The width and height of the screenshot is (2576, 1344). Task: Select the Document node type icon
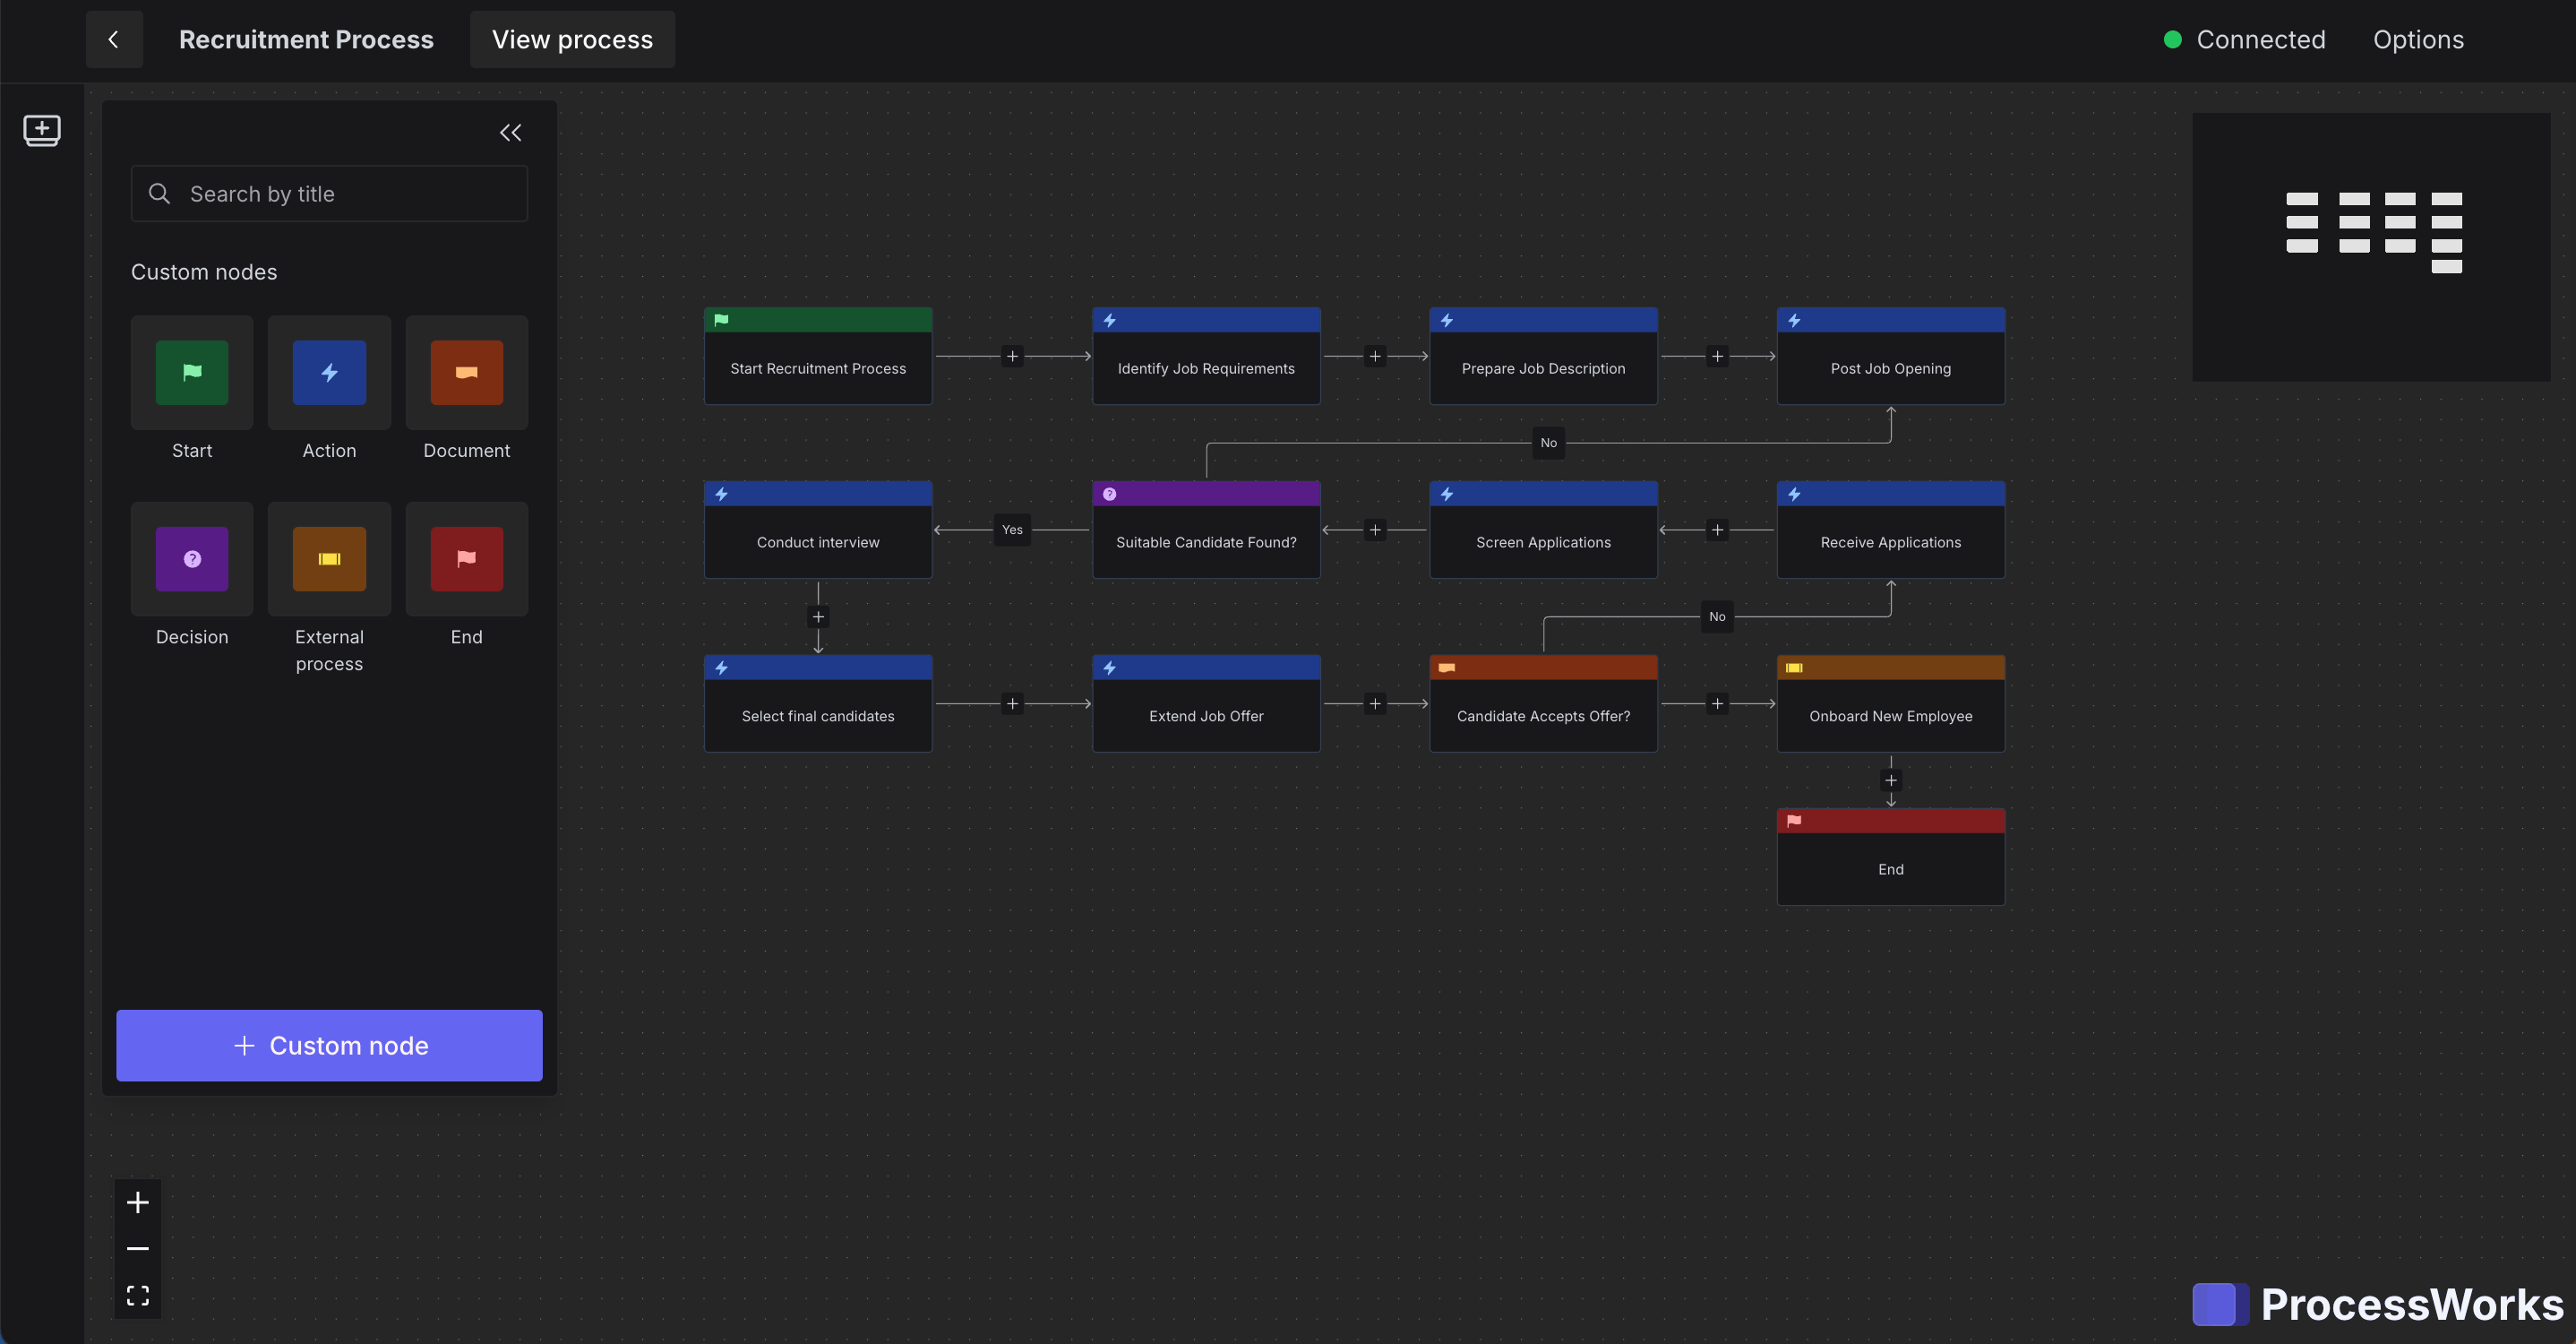pos(467,373)
